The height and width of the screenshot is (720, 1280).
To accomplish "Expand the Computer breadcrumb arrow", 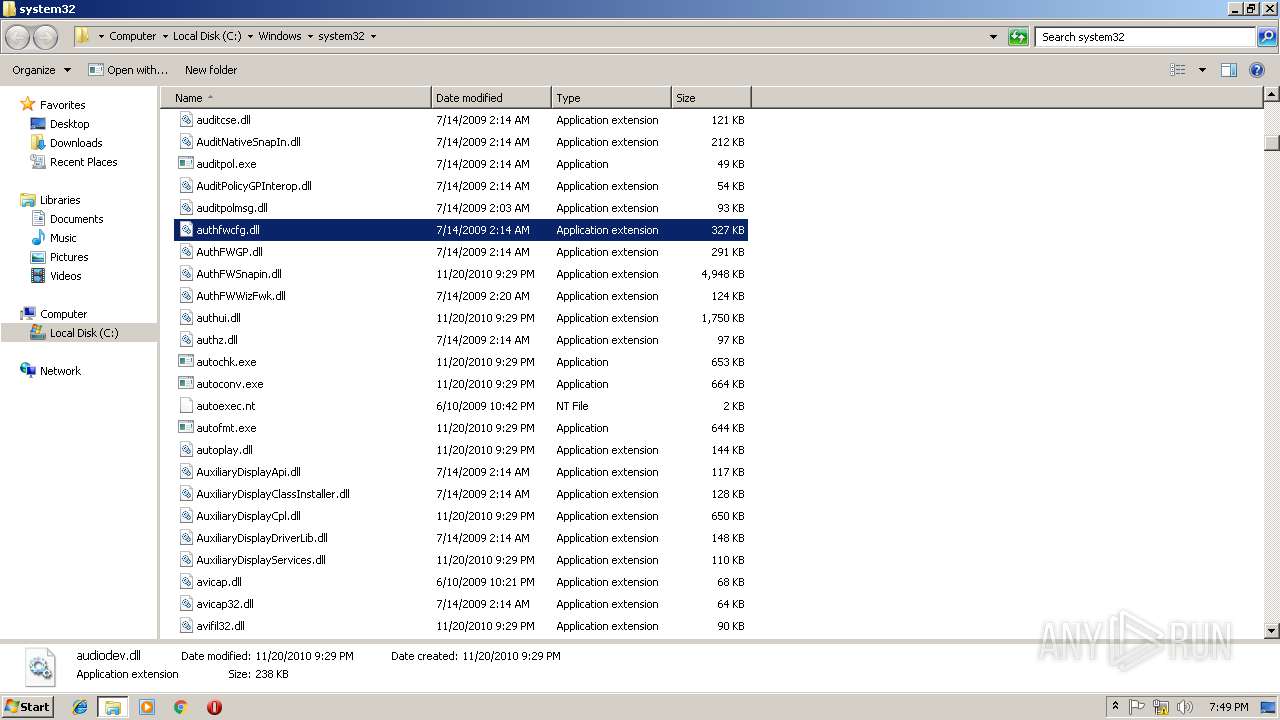I will 165,36.
